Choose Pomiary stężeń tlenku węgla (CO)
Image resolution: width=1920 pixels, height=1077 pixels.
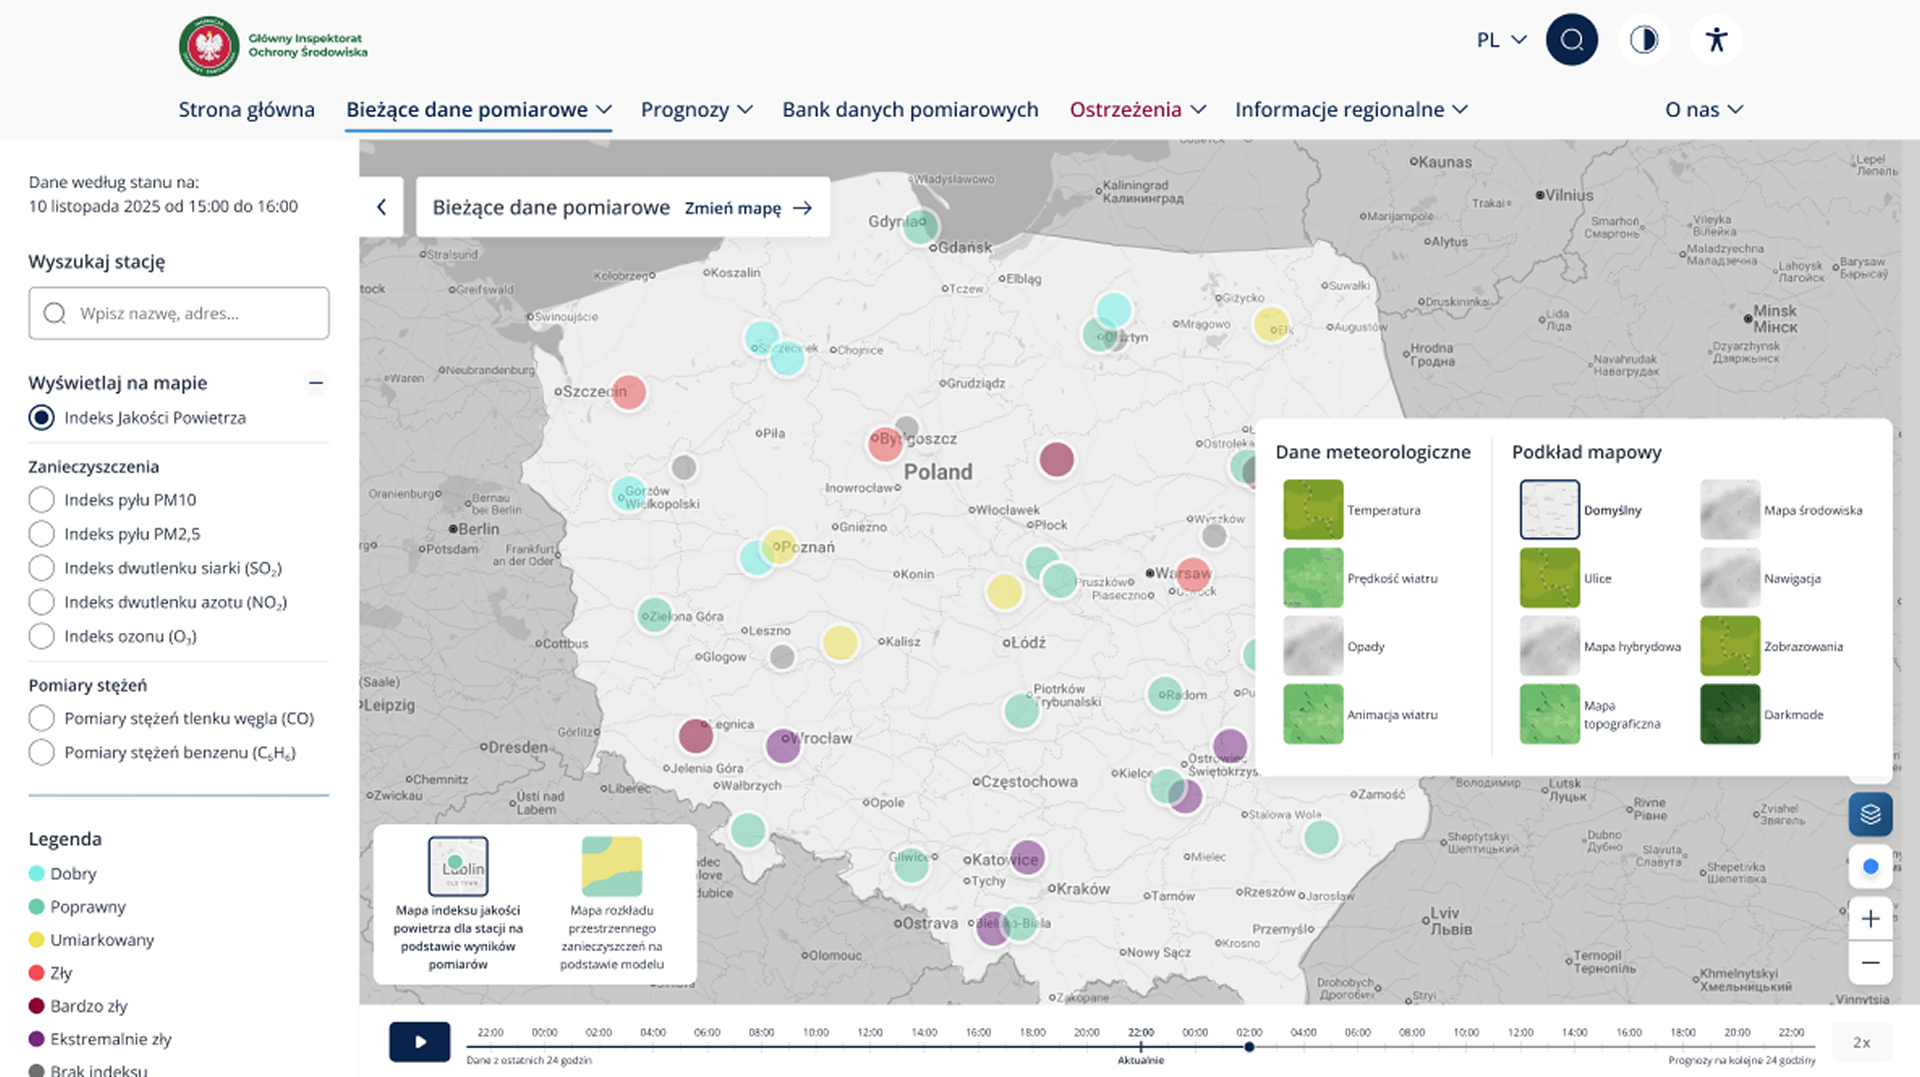pos(41,719)
